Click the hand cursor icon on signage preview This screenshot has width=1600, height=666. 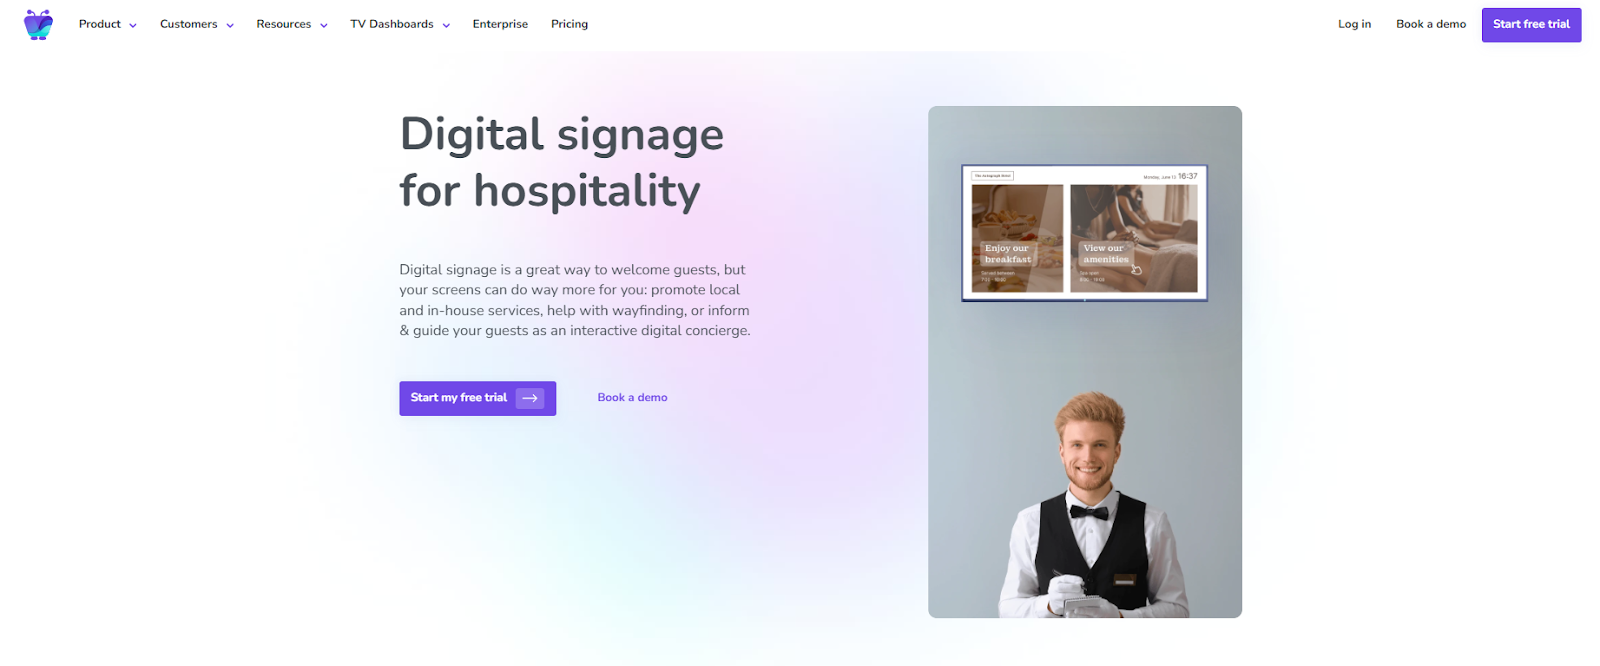click(x=1136, y=269)
